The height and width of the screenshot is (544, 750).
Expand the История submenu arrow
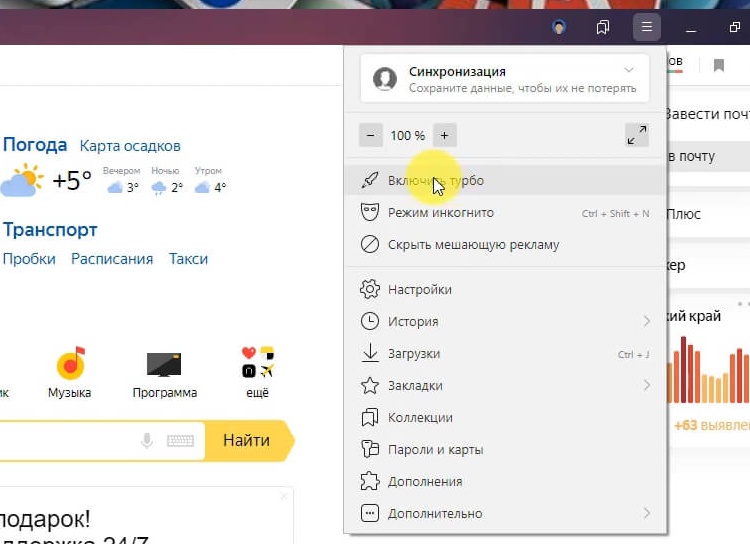tap(647, 321)
